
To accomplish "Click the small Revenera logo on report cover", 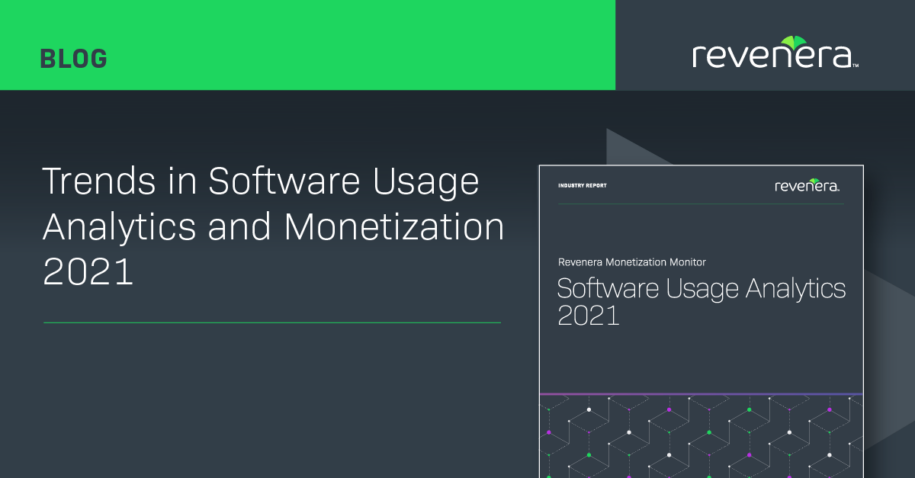I will pyautogui.click(x=807, y=186).
